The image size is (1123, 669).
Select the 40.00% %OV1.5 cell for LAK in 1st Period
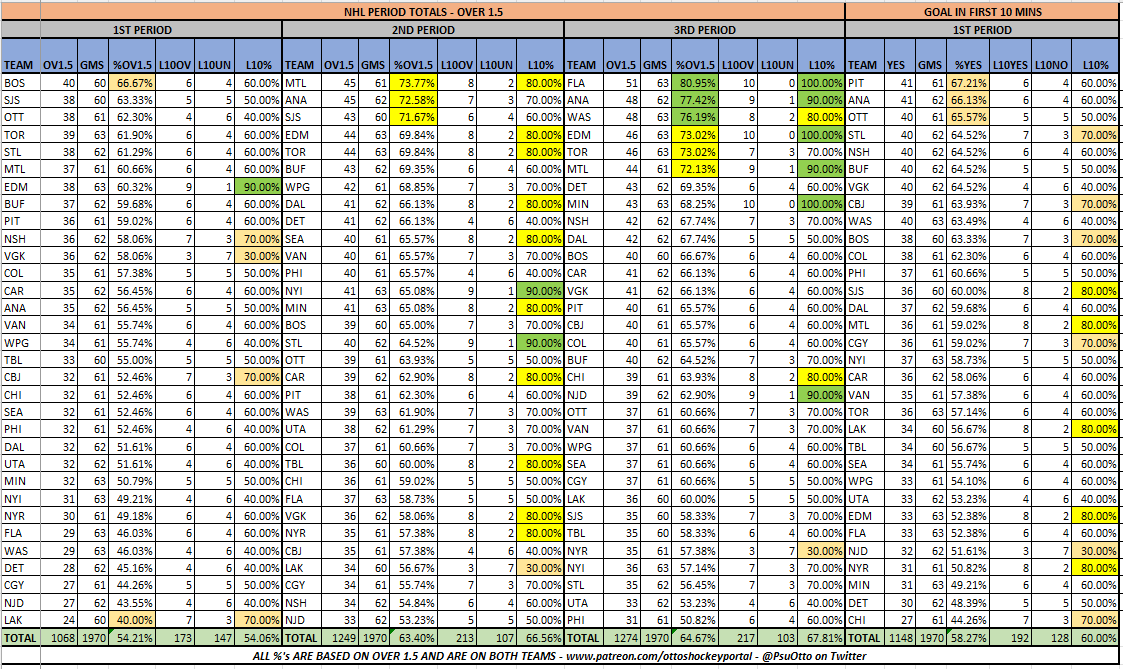click(x=131, y=620)
